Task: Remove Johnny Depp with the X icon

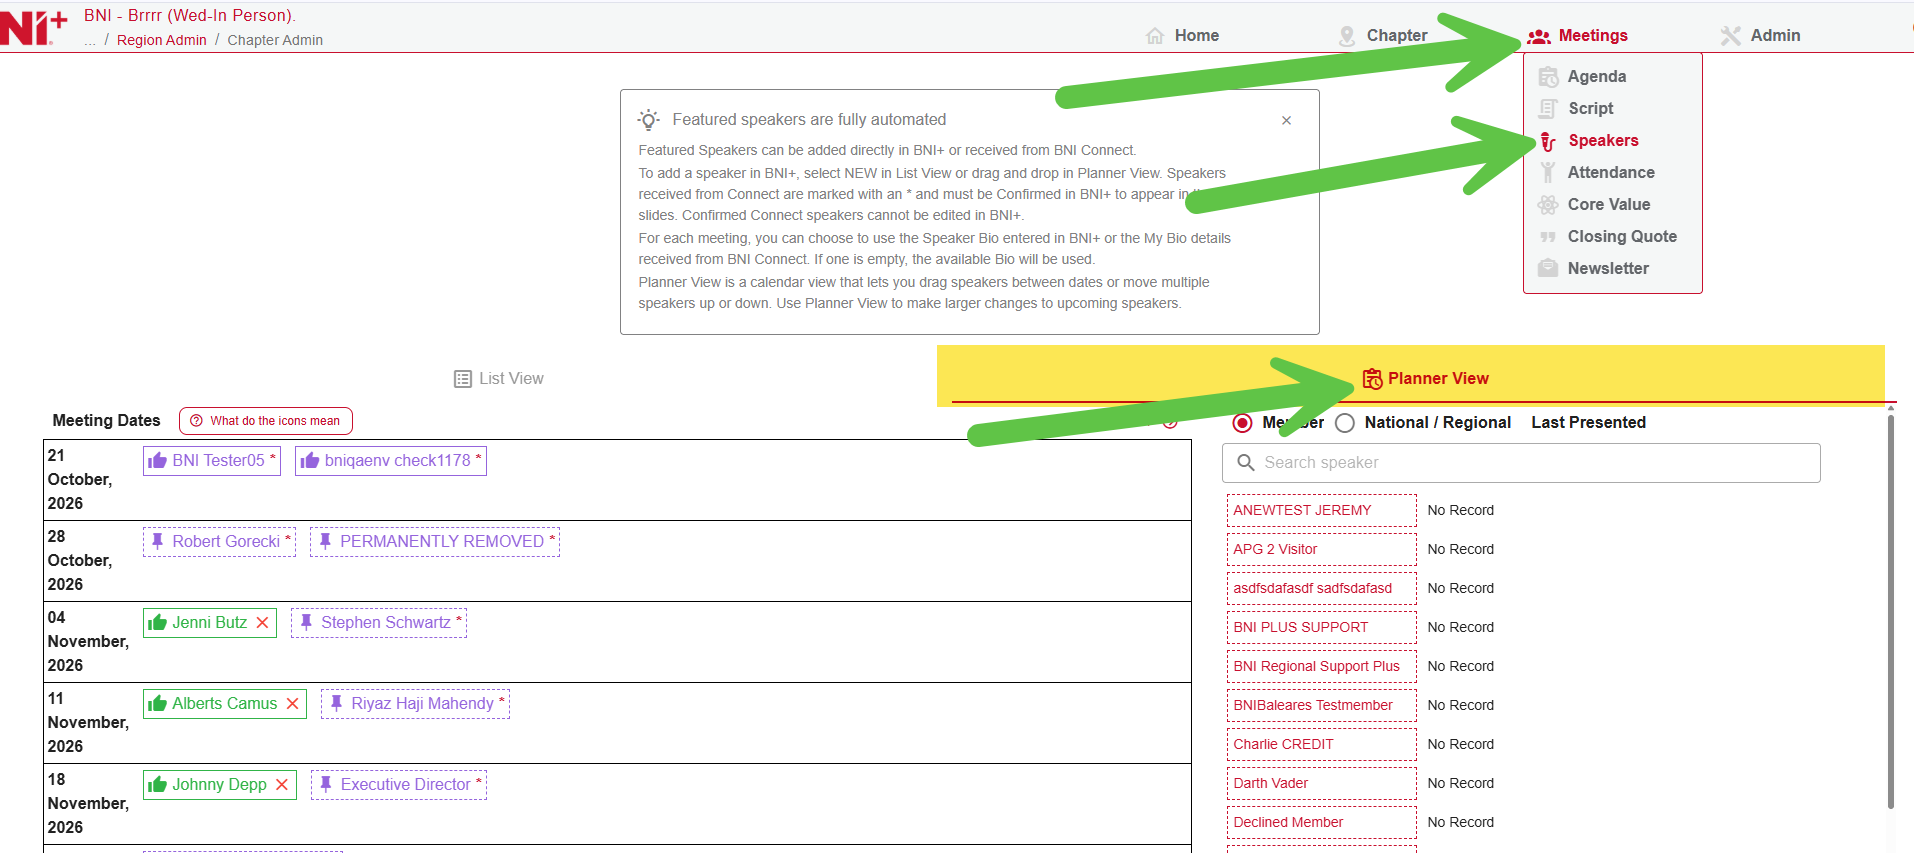Action: pos(282,785)
